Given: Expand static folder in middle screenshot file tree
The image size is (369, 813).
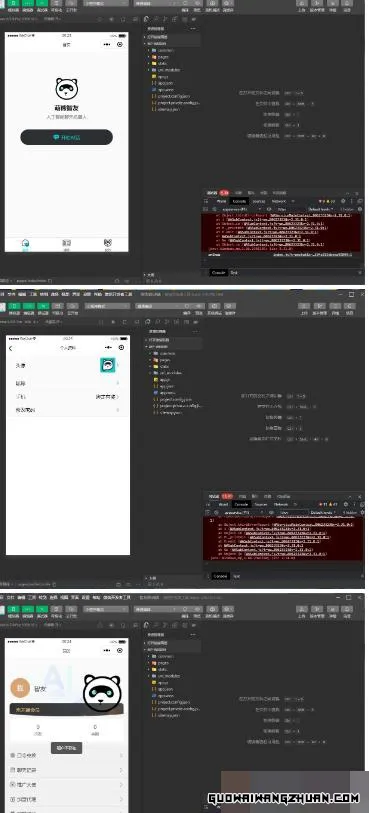Looking at the screenshot, I should [x=164, y=366].
